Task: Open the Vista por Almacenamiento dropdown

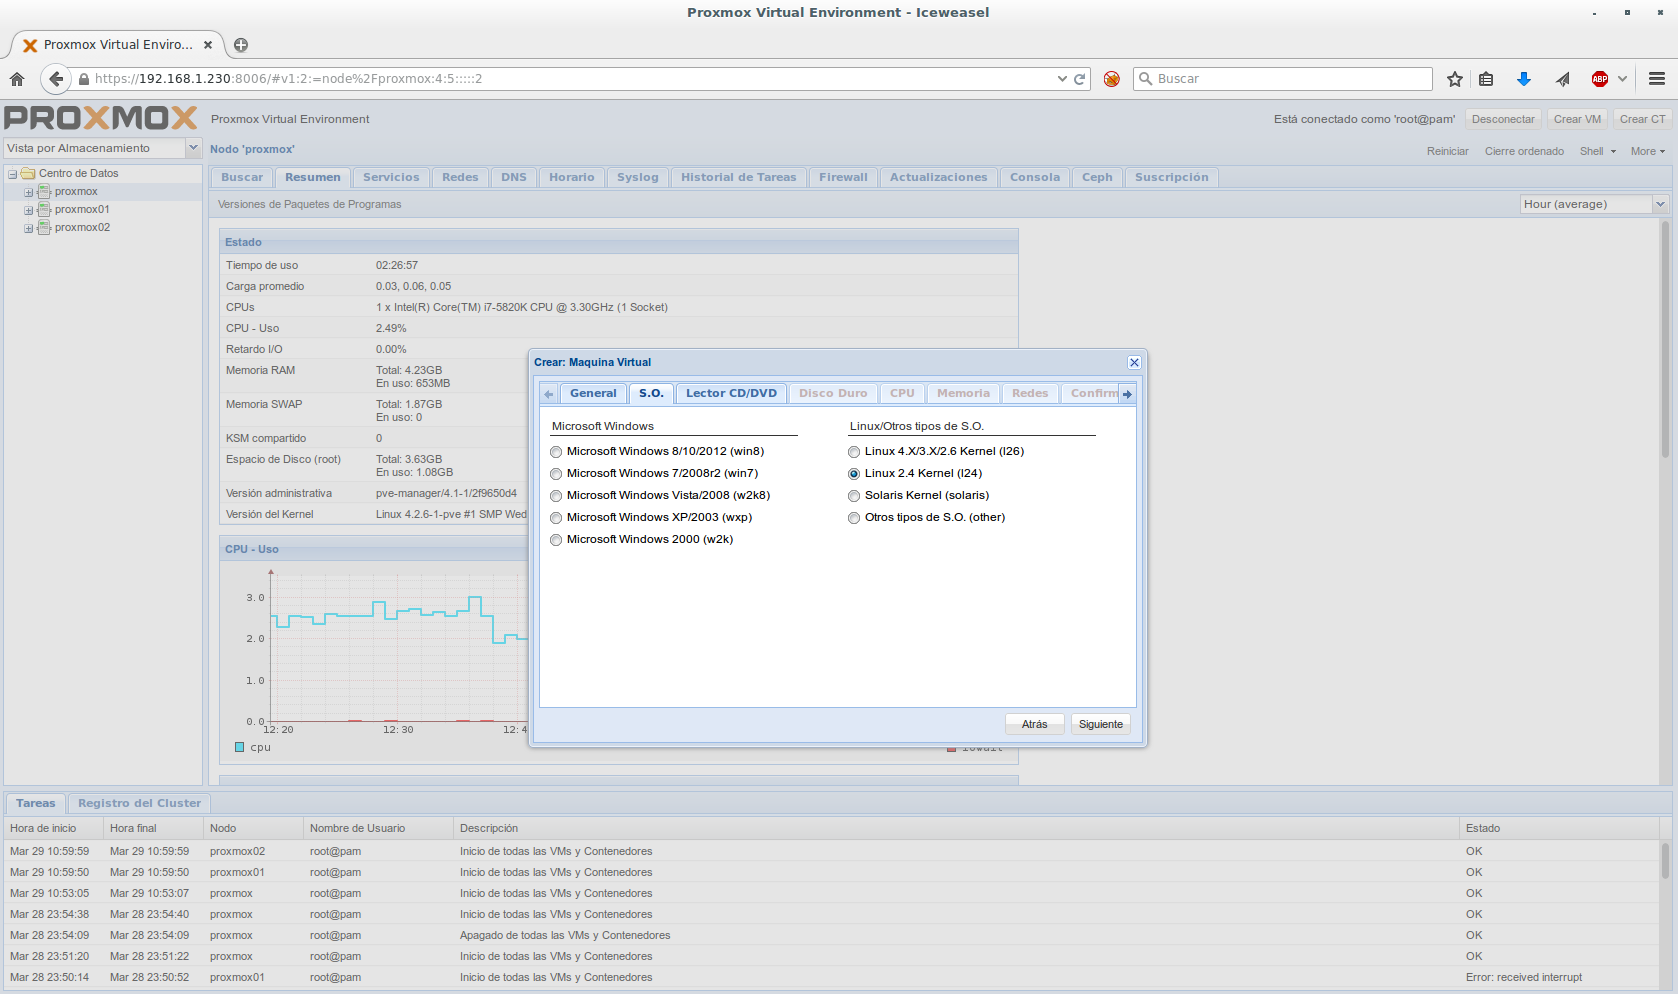Action: (193, 148)
